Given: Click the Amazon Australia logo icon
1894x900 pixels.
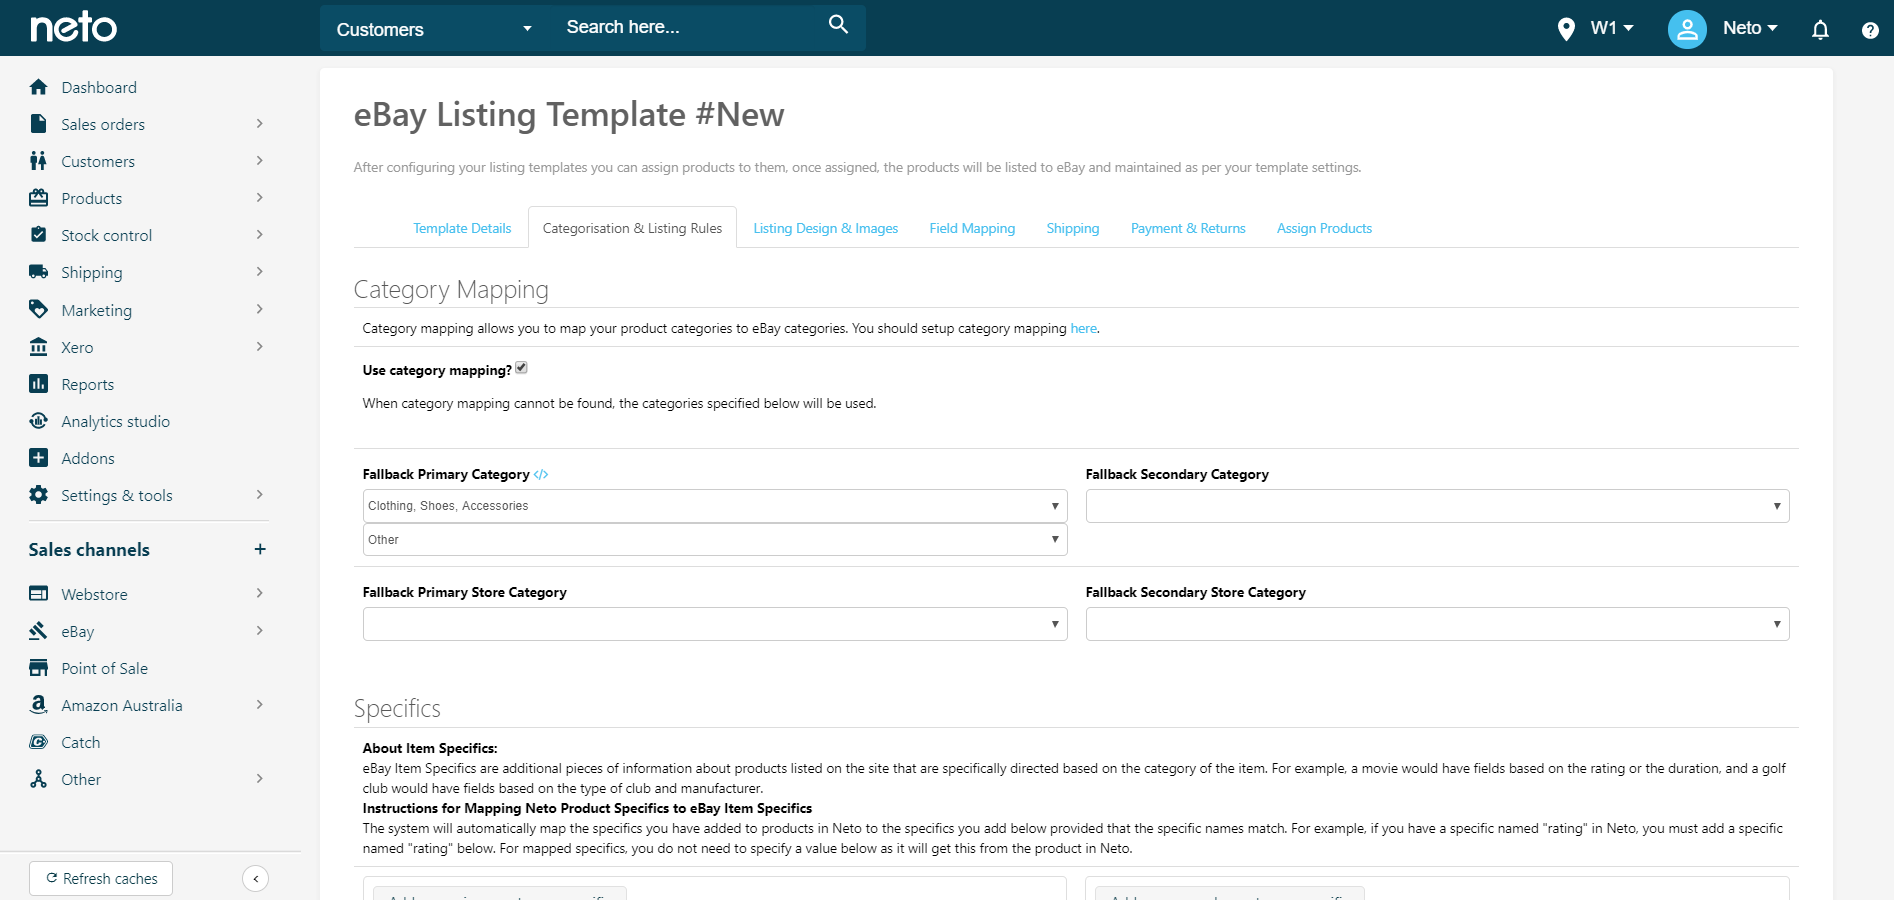Looking at the screenshot, I should (x=39, y=705).
